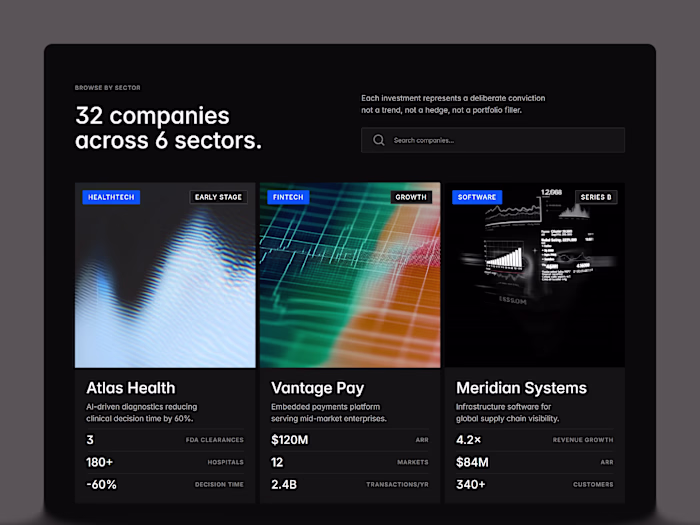Click the SERIES B badge
The width and height of the screenshot is (700, 525).
(x=596, y=197)
